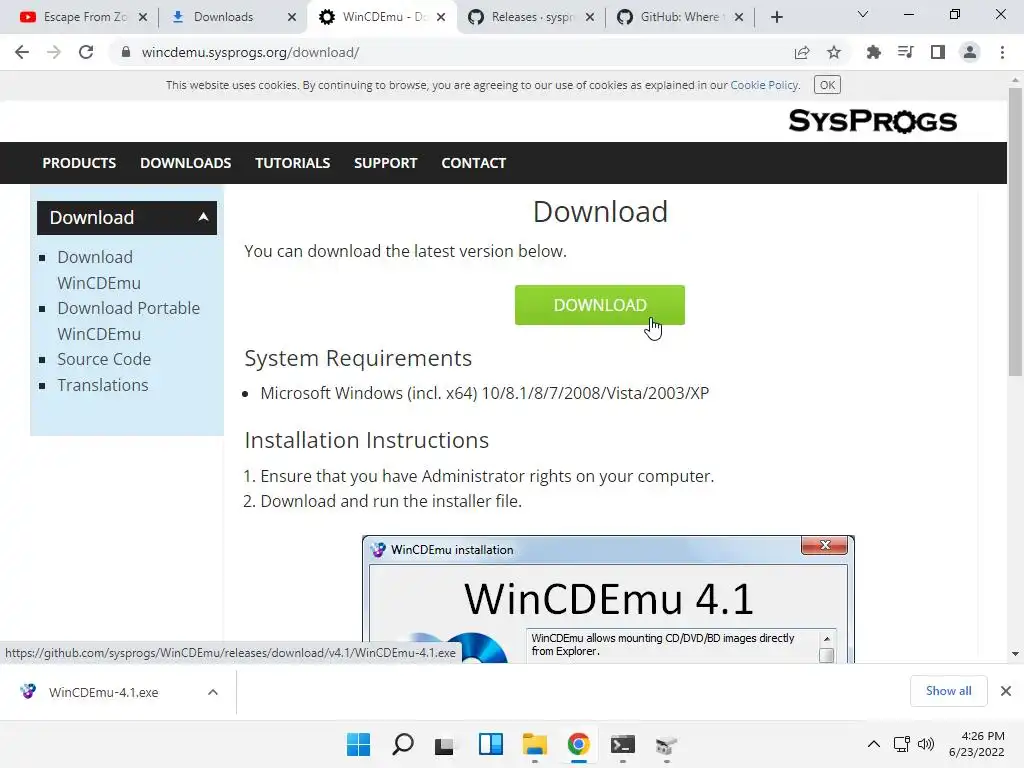
Task: Close the GitHub: Where tab
Action: click(x=739, y=17)
